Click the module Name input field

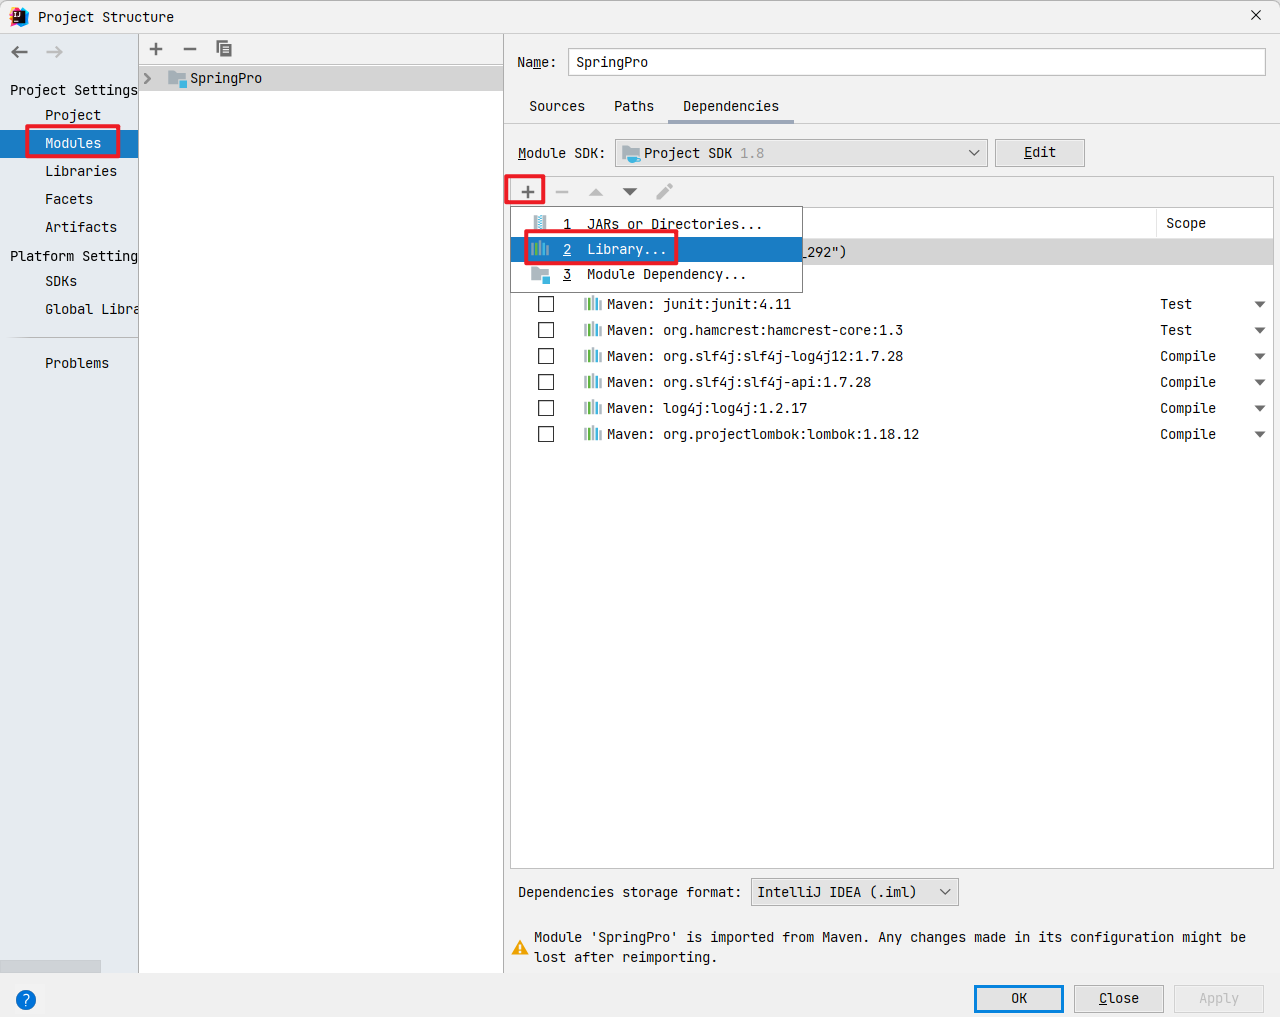[916, 62]
